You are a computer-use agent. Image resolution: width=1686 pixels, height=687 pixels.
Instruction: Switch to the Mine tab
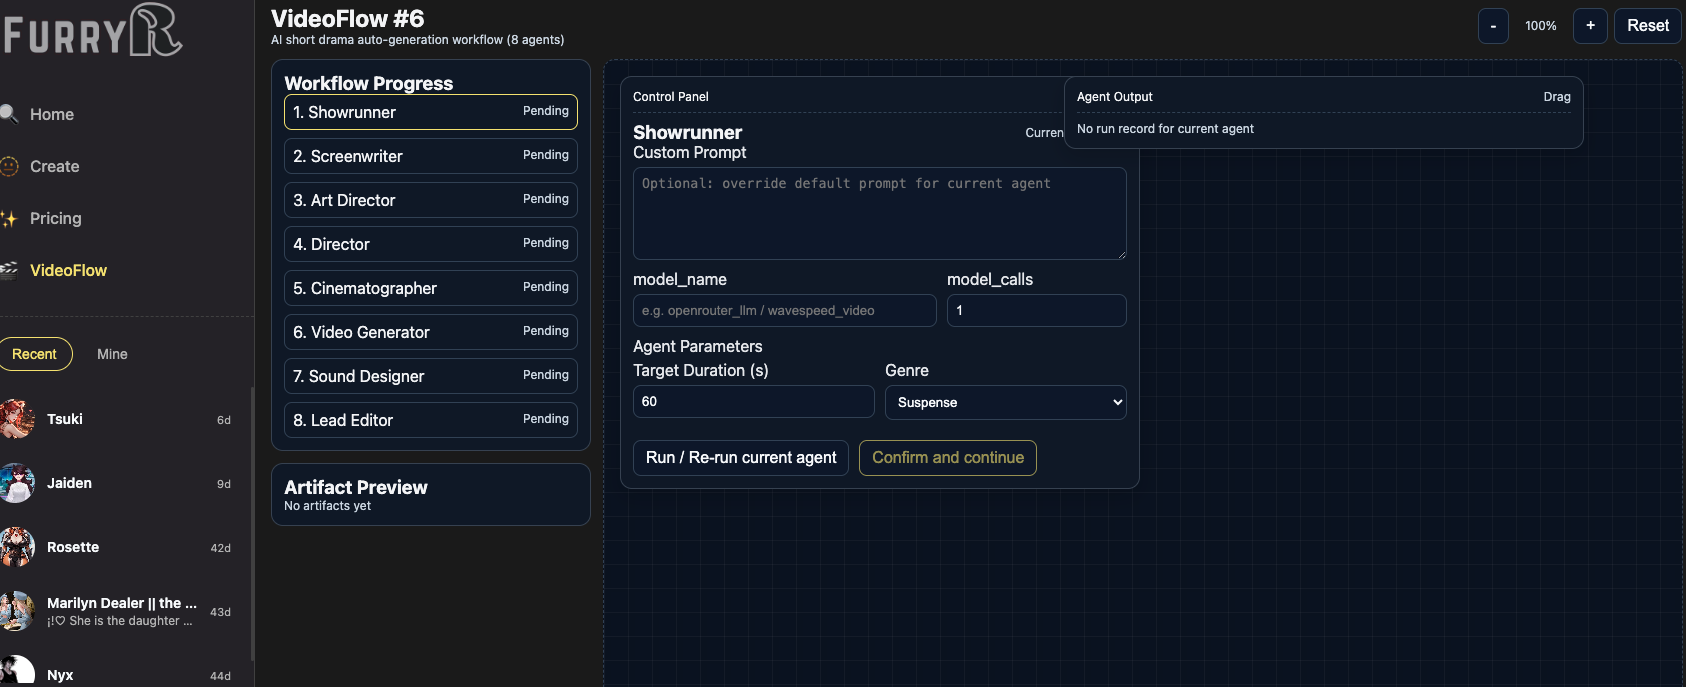click(112, 354)
